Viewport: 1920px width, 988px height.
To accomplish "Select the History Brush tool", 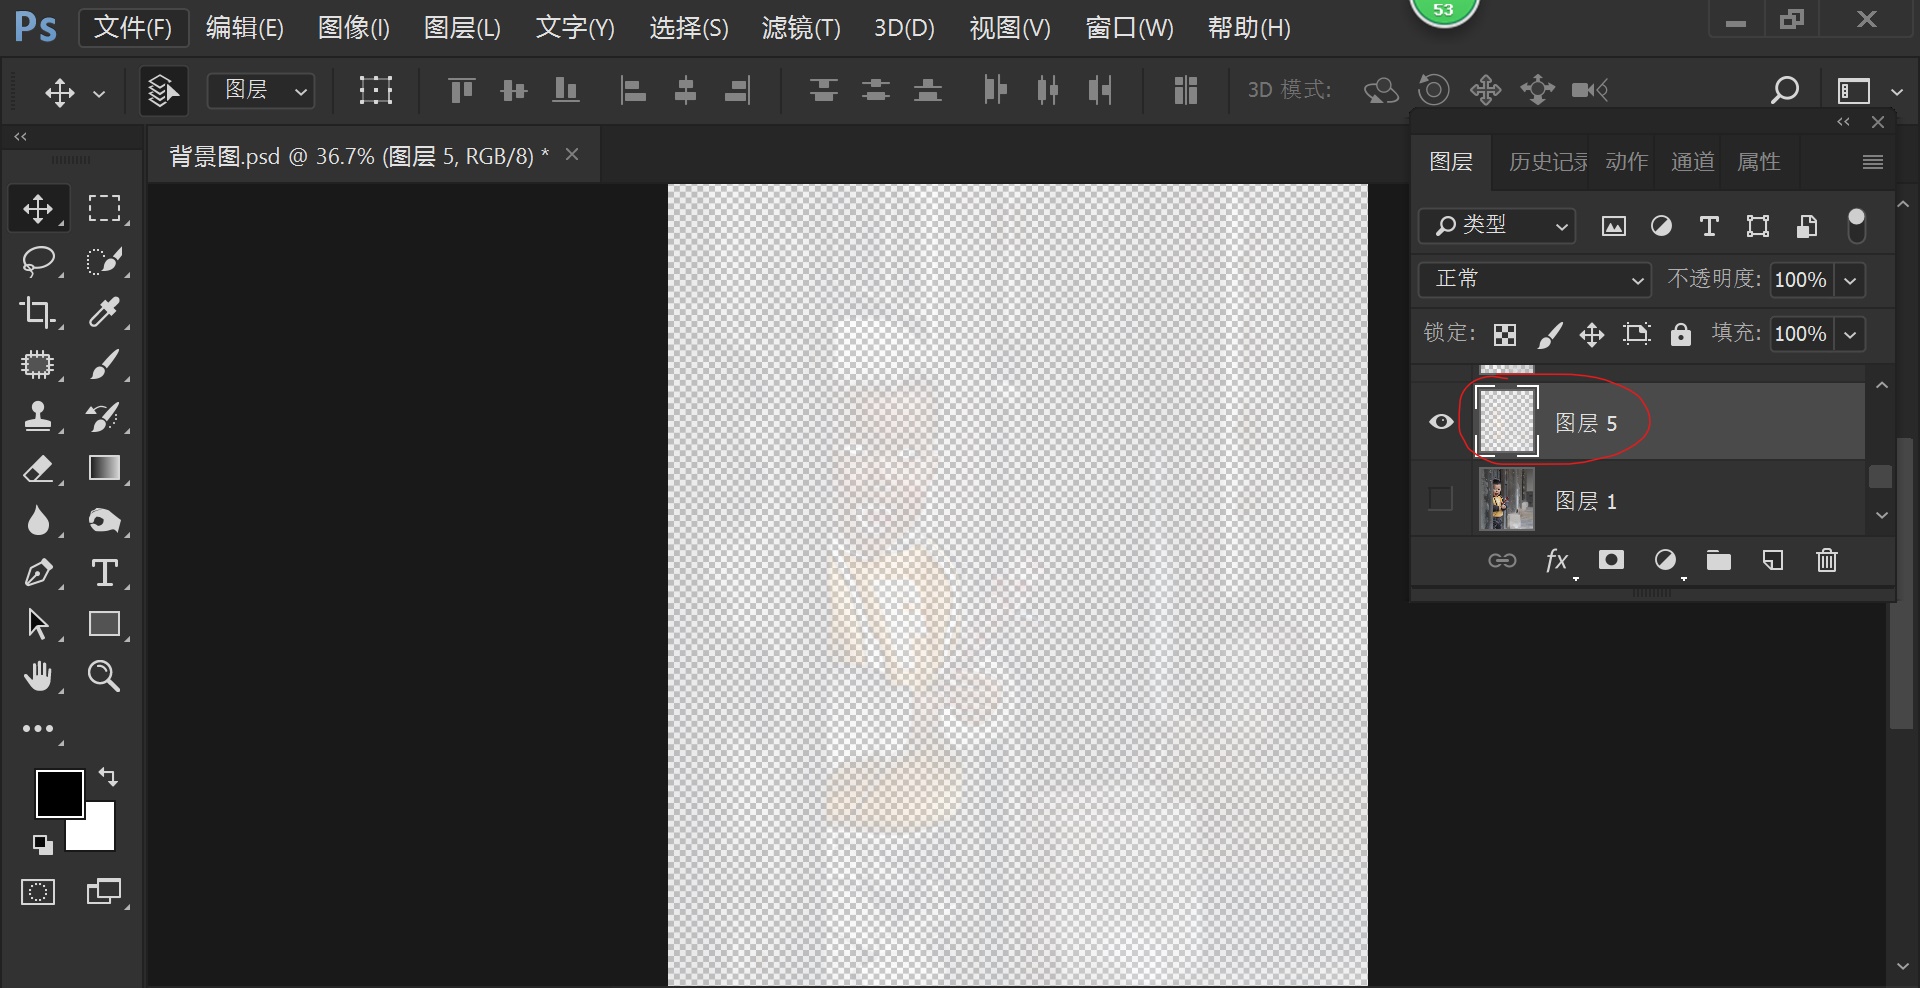I will [x=104, y=417].
